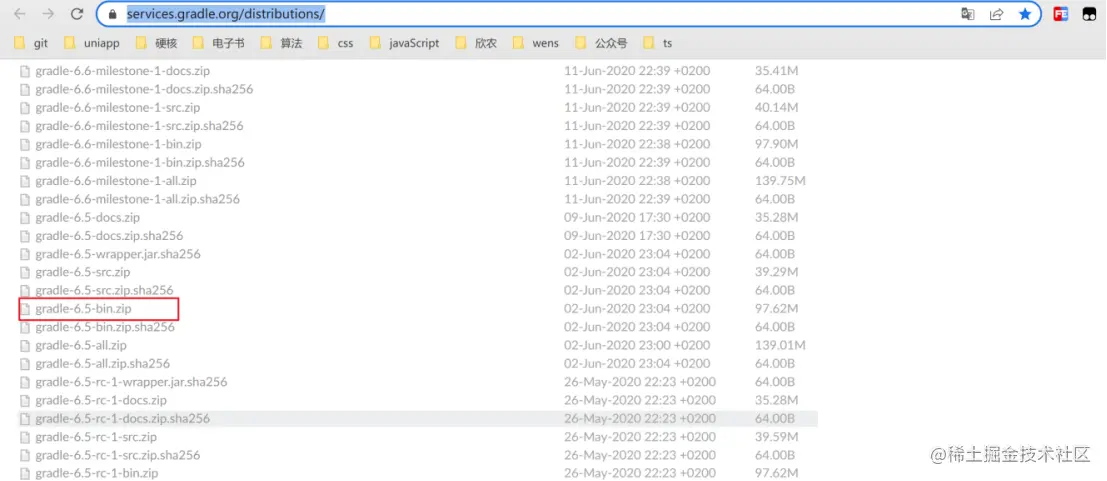Click file icon beside gradle-6.5-rc-1-bin.zip
Viewport: 1107px width, 481px height.
click(x=26, y=473)
